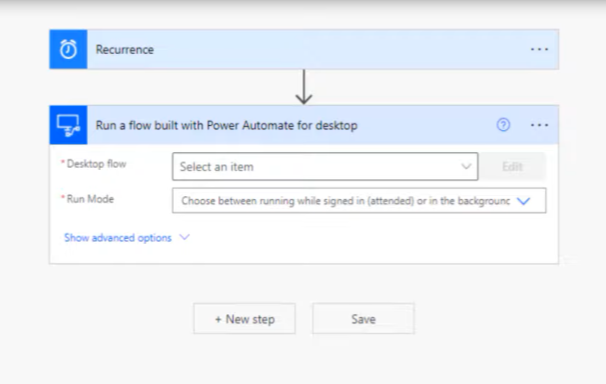This screenshot has width=606, height=384.
Task: Expand the Desktop flow dropdown chevron
Action: click(x=466, y=167)
